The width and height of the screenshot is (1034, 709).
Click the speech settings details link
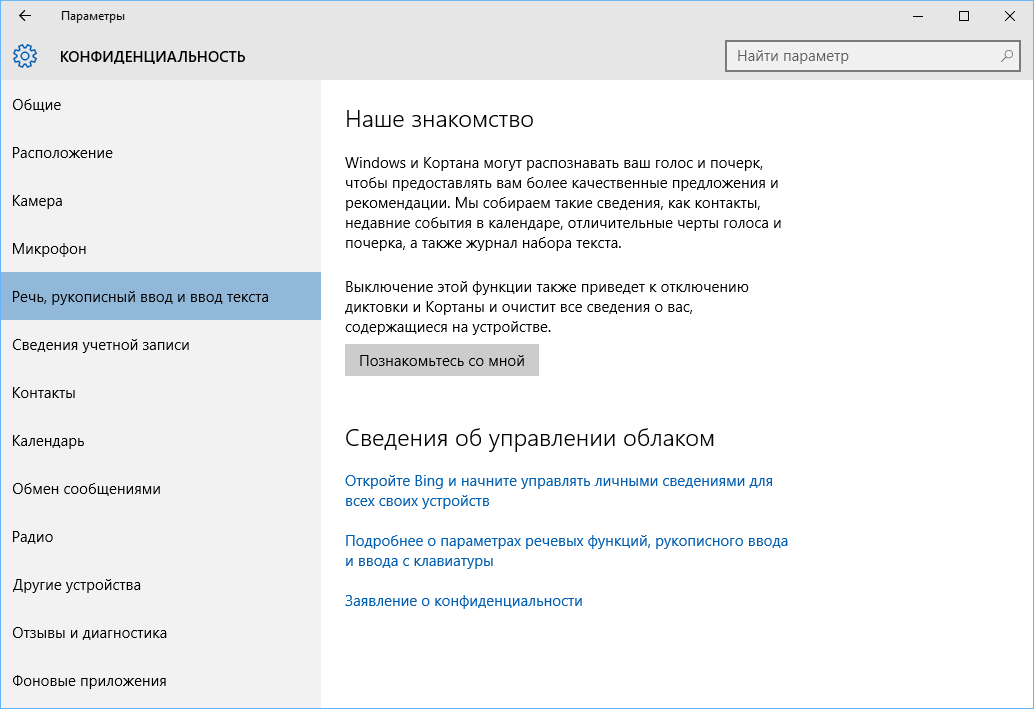(x=567, y=550)
